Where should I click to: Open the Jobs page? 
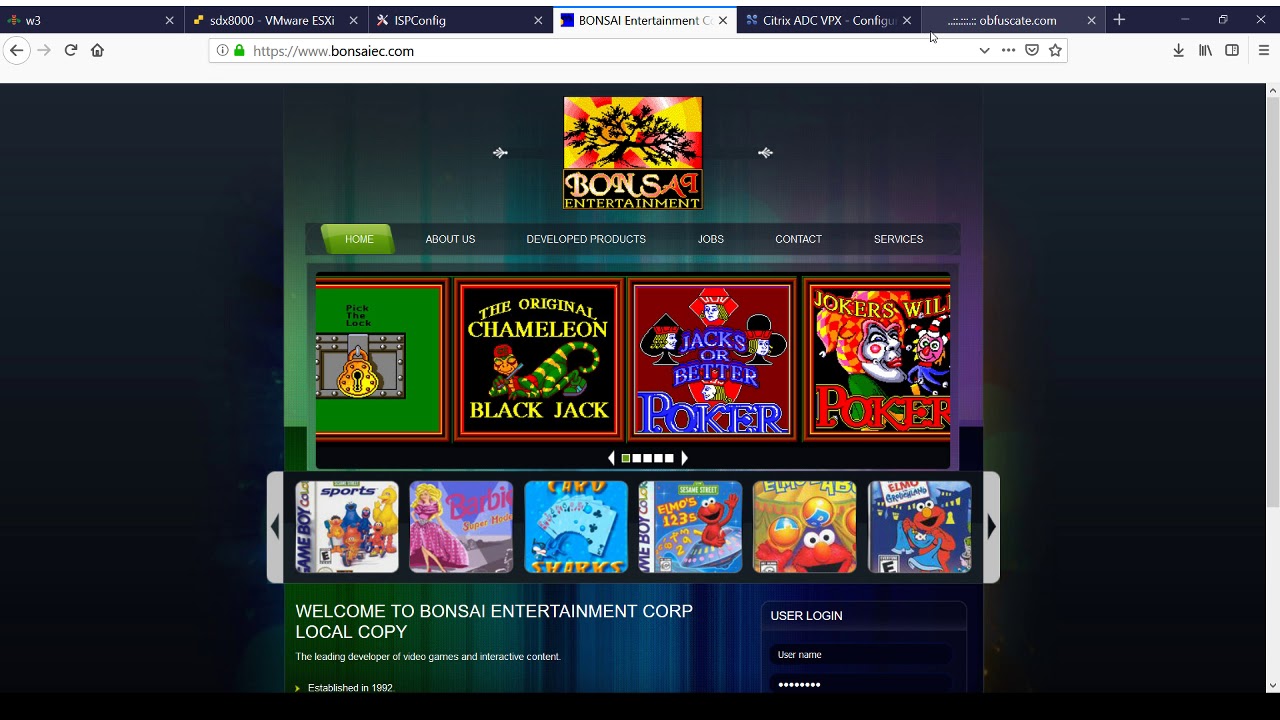[711, 239]
